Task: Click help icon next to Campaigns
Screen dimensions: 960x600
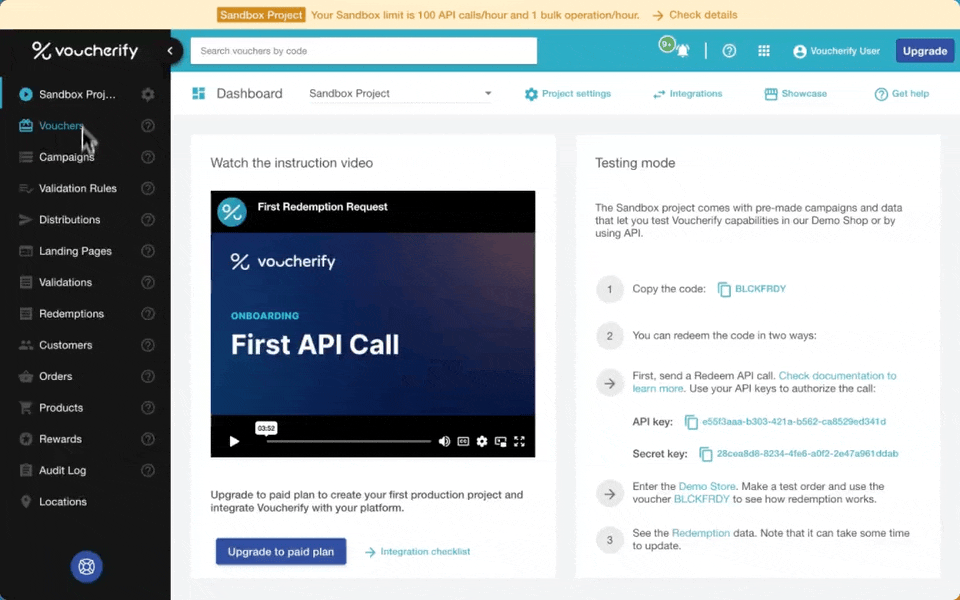Action: coord(148,157)
